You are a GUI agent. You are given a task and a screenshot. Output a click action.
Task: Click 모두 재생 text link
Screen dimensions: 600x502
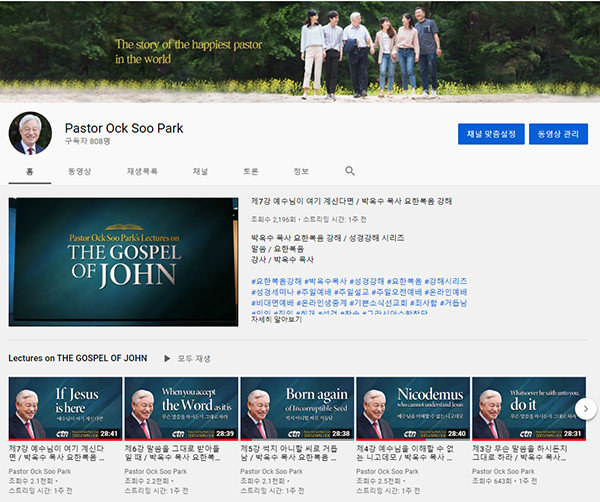pyautogui.click(x=194, y=359)
